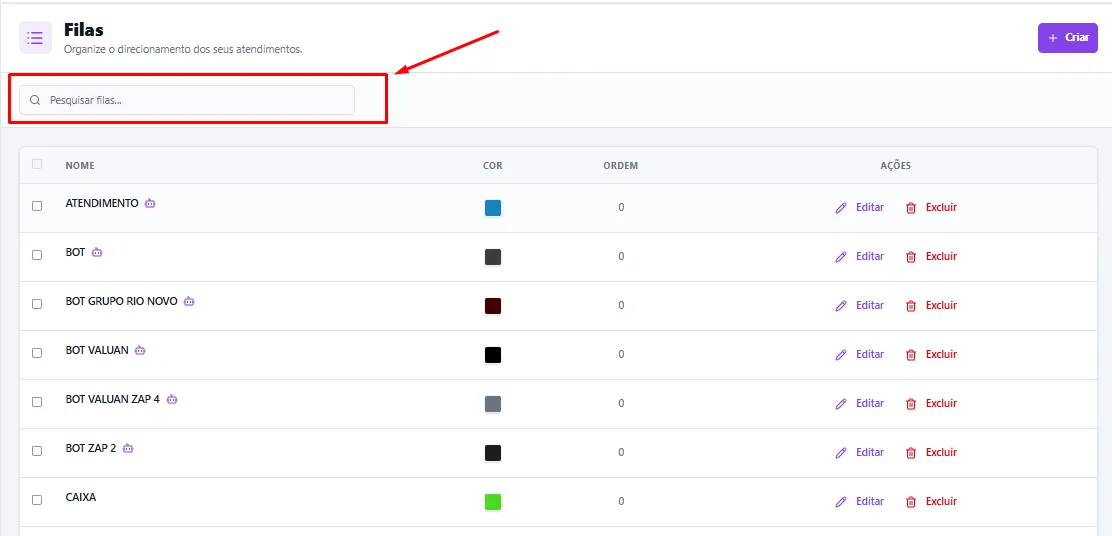
Task: Click the black color swatch for BOT VALUAN
Action: [493, 354]
